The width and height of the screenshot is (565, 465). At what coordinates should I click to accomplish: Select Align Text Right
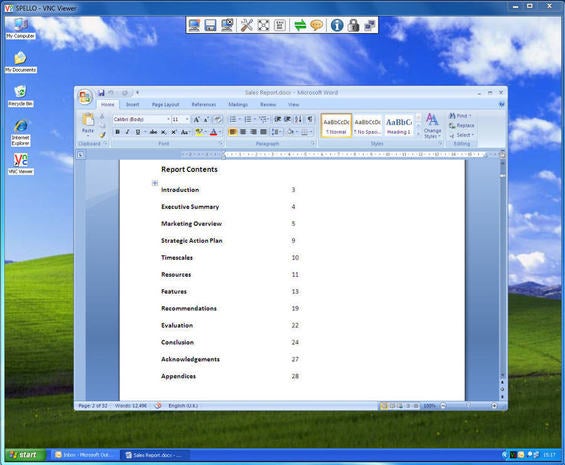253,132
